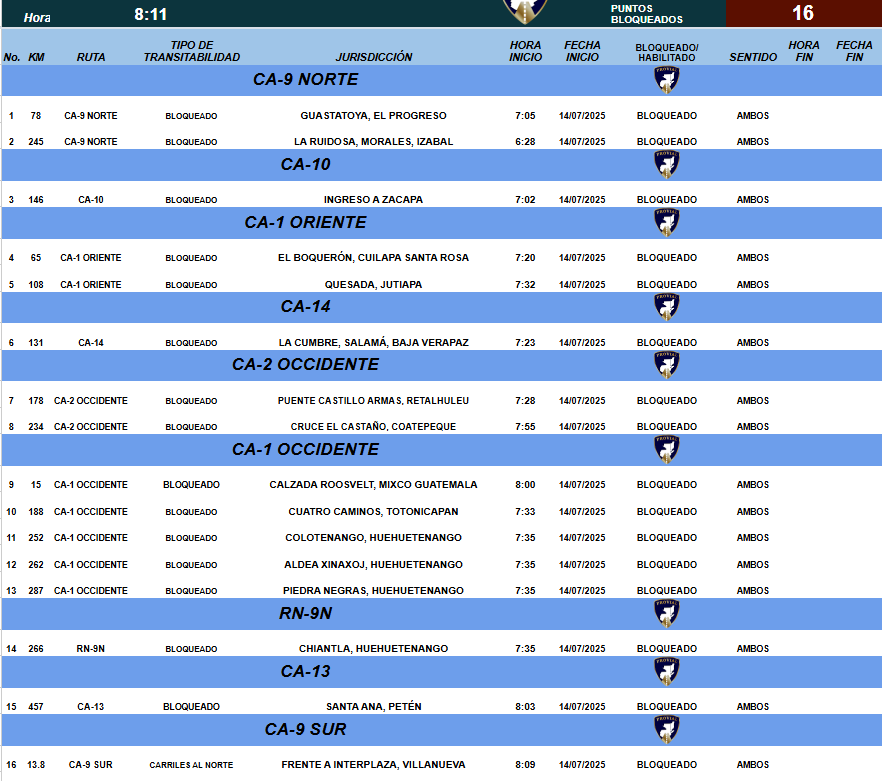This screenshot has height=781, width=883.
Task: Click the shield icon in CA-14 section row
Action: (666, 306)
